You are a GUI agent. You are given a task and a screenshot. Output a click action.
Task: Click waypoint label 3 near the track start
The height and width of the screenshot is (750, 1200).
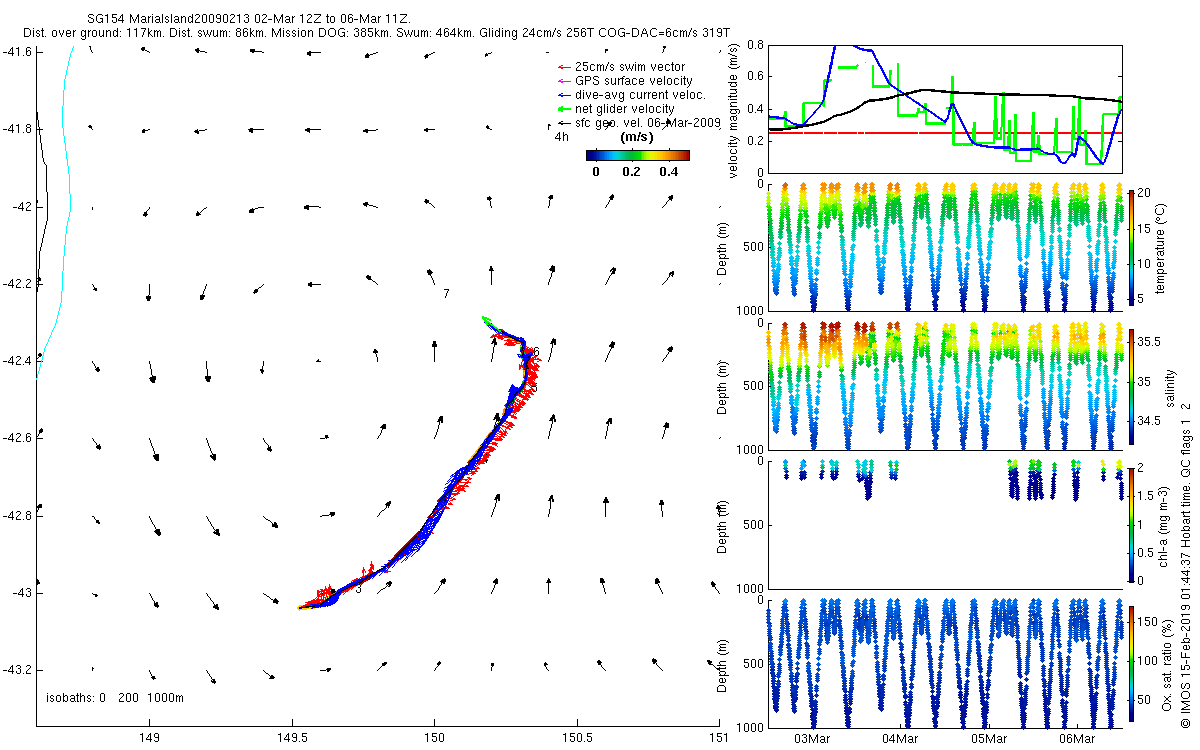[x=358, y=589]
